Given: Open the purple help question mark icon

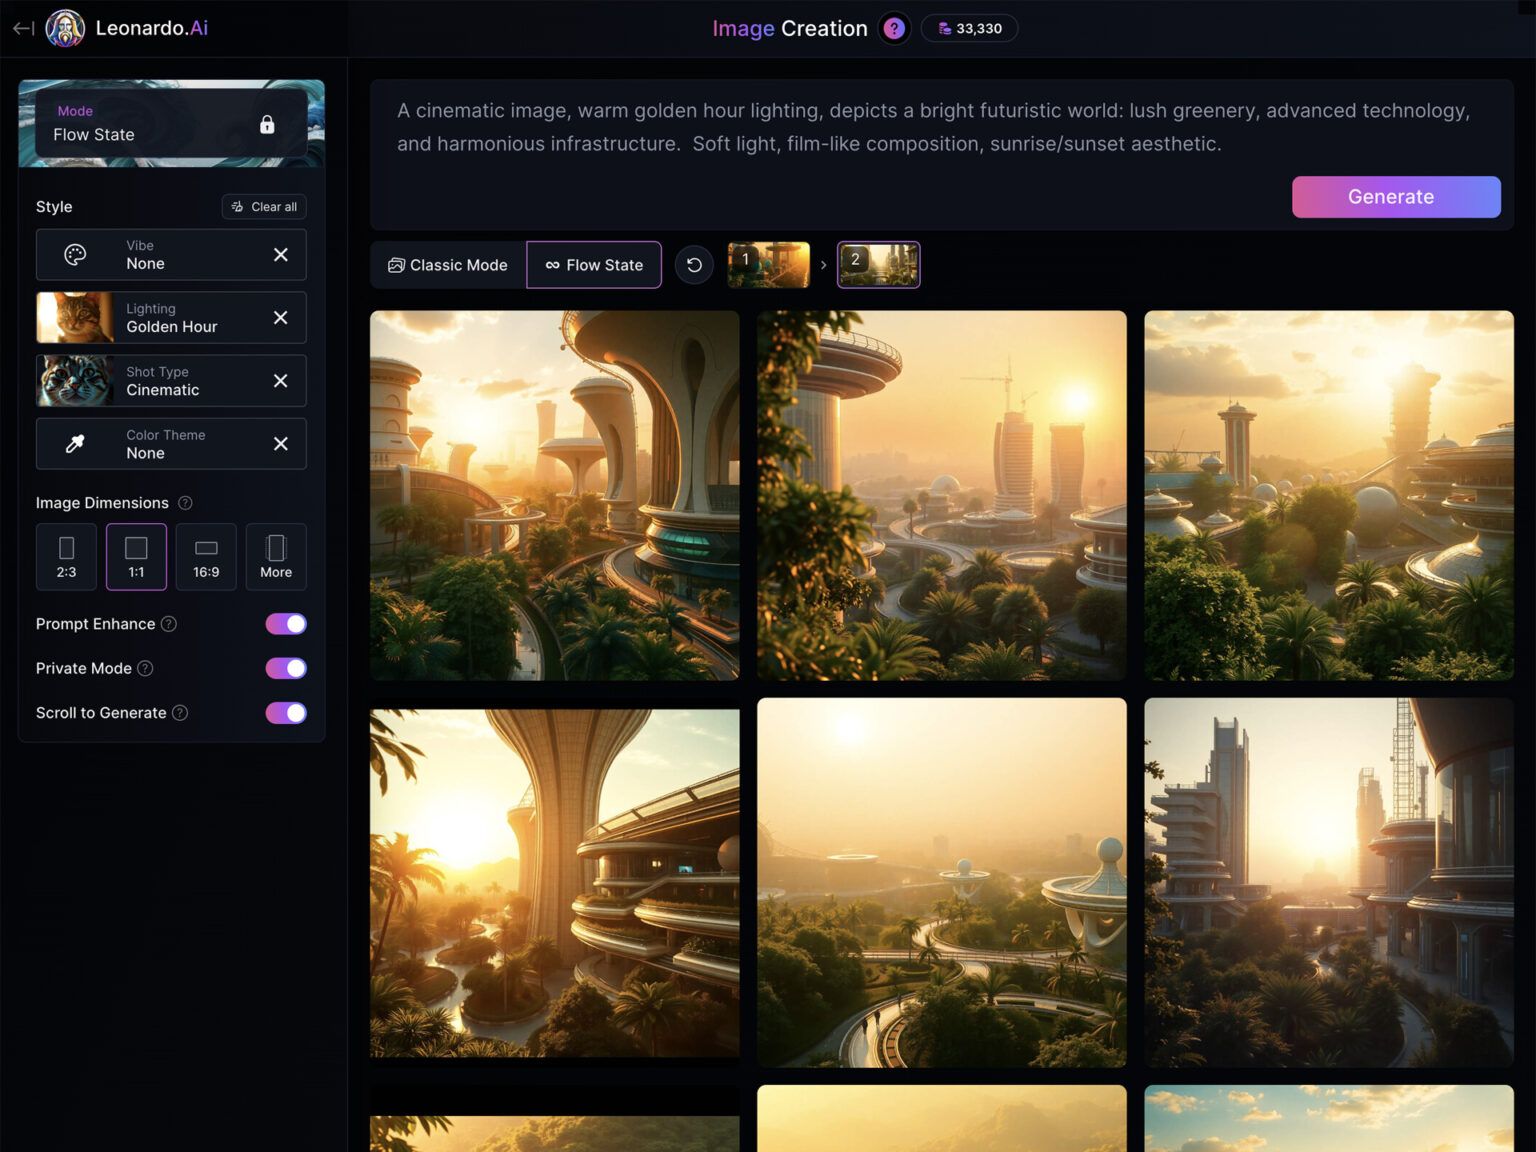Looking at the screenshot, I should (894, 28).
